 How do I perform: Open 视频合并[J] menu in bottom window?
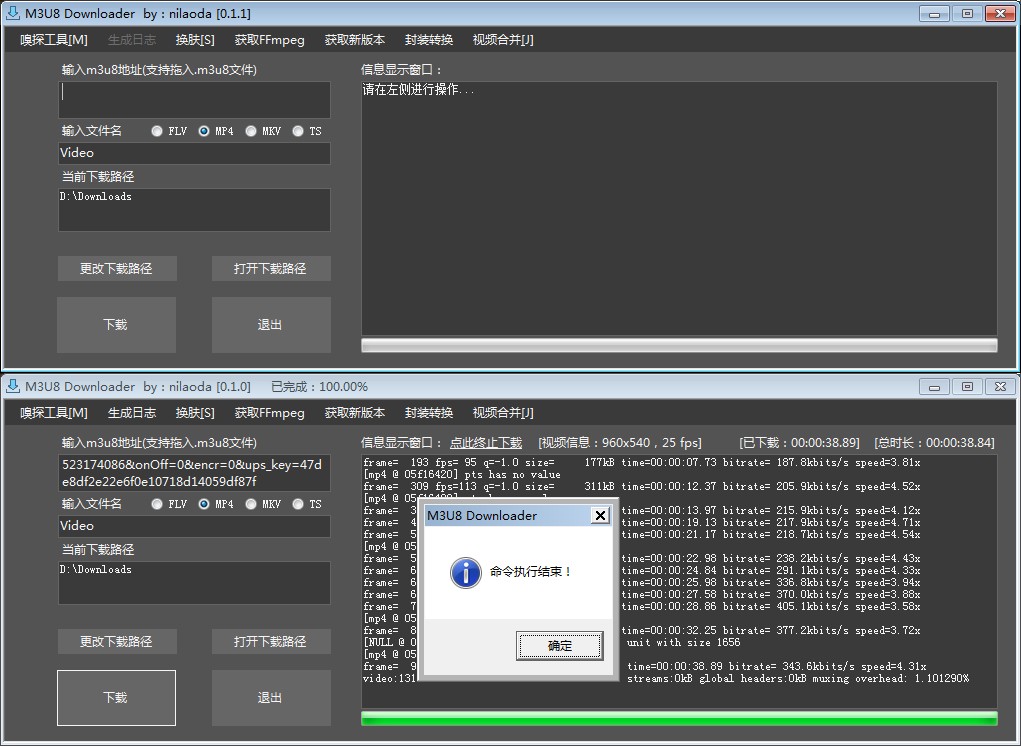[x=503, y=413]
